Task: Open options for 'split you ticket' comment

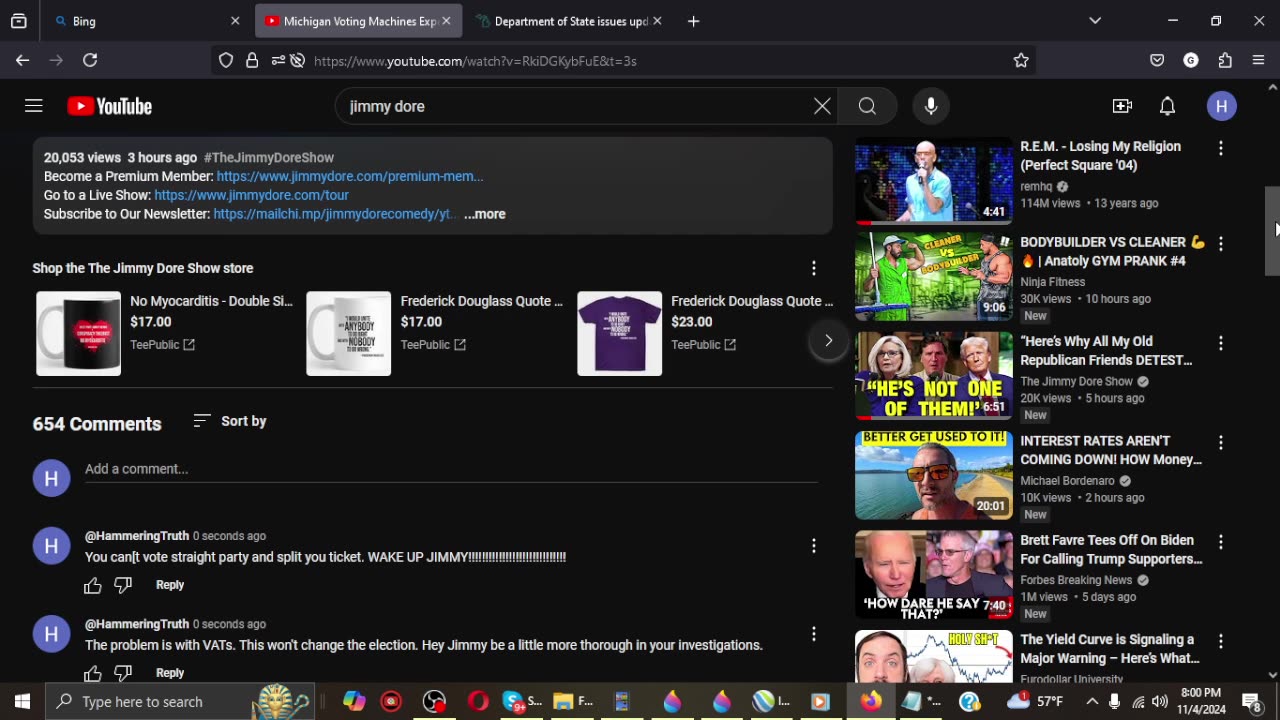Action: click(x=814, y=546)
